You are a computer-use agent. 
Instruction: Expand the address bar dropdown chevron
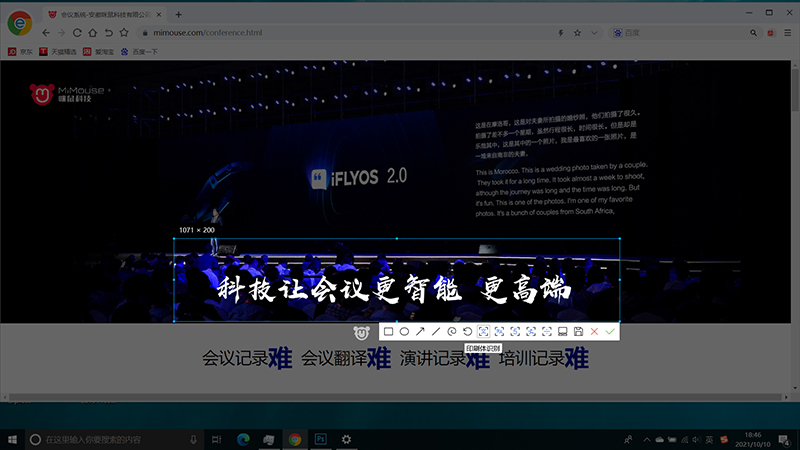pyautogui.click(x=594, y=33)
